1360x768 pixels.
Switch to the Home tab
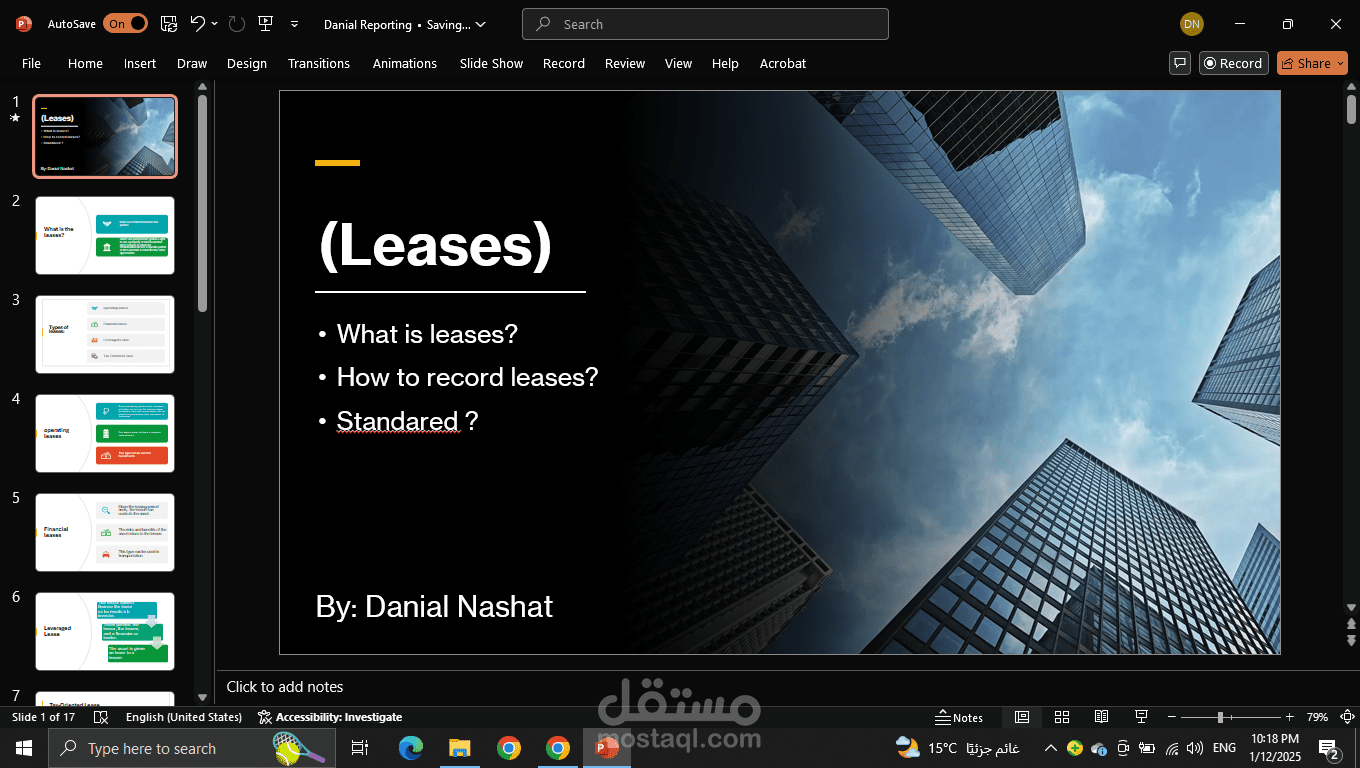[x=85, y=63]
